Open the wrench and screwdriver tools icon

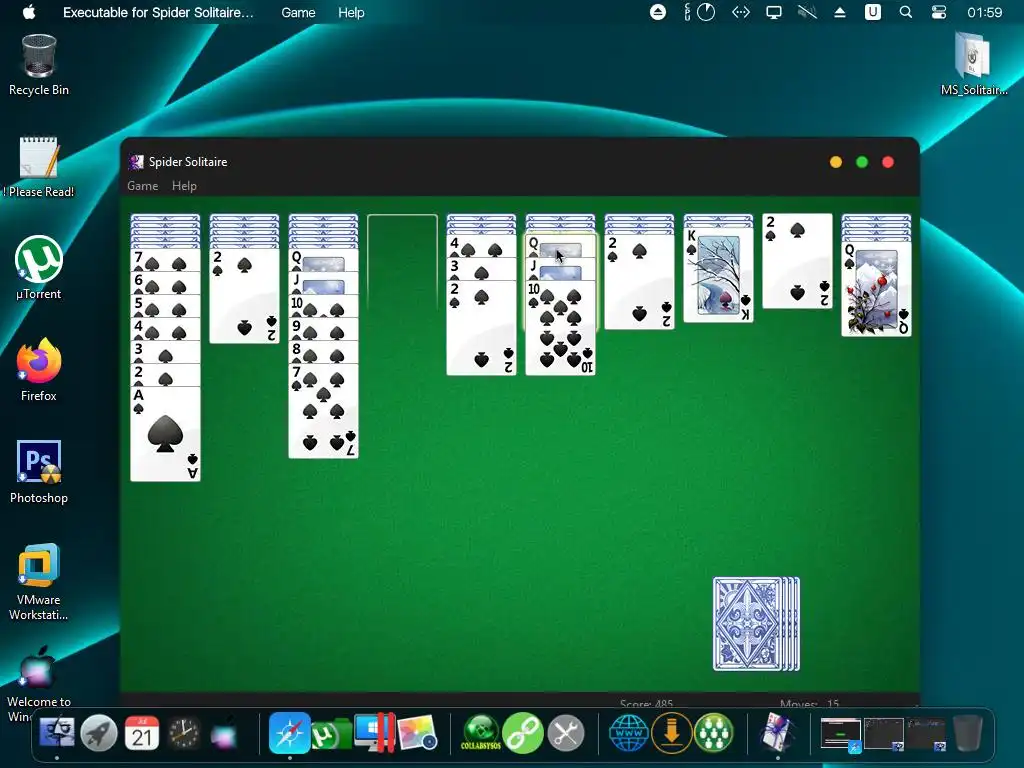tap(566, 733)
